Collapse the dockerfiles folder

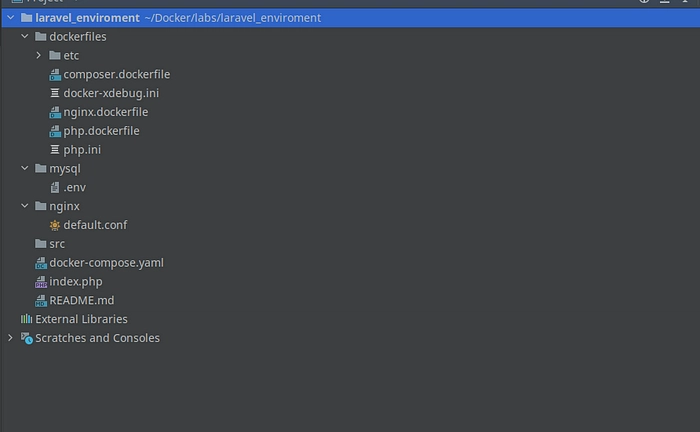[25, 36]
